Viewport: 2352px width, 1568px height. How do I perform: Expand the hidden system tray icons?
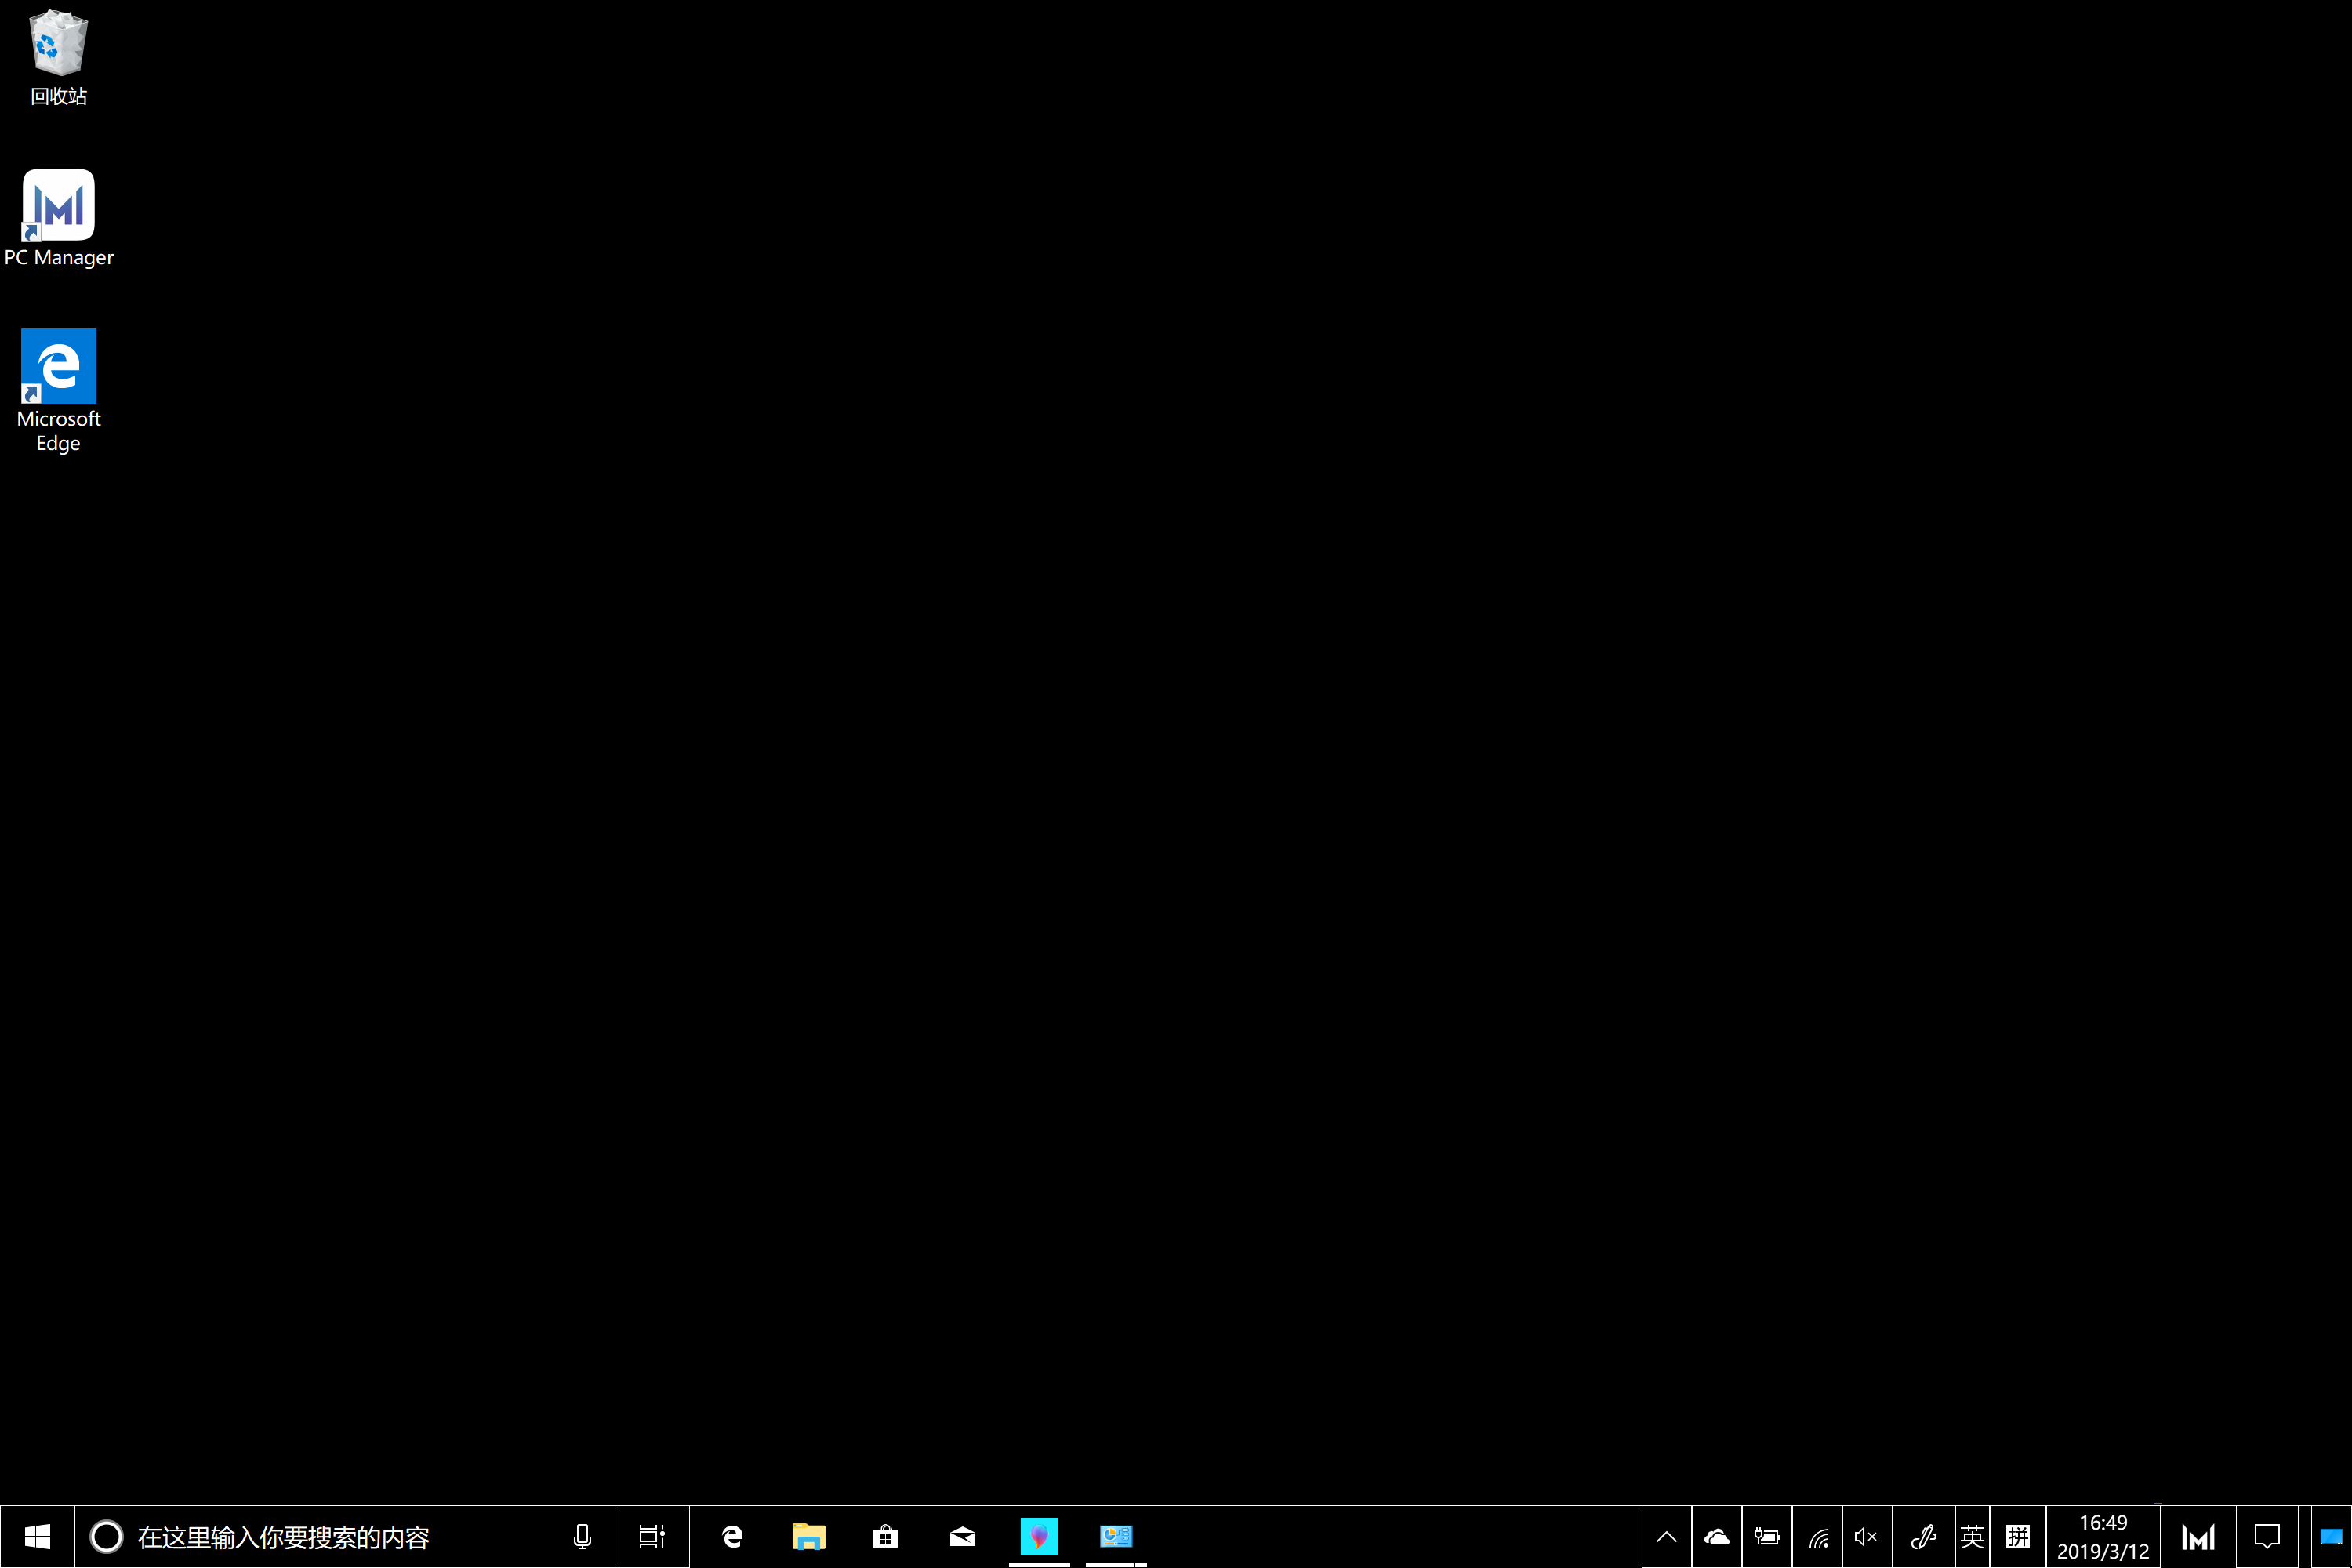1666,1536
